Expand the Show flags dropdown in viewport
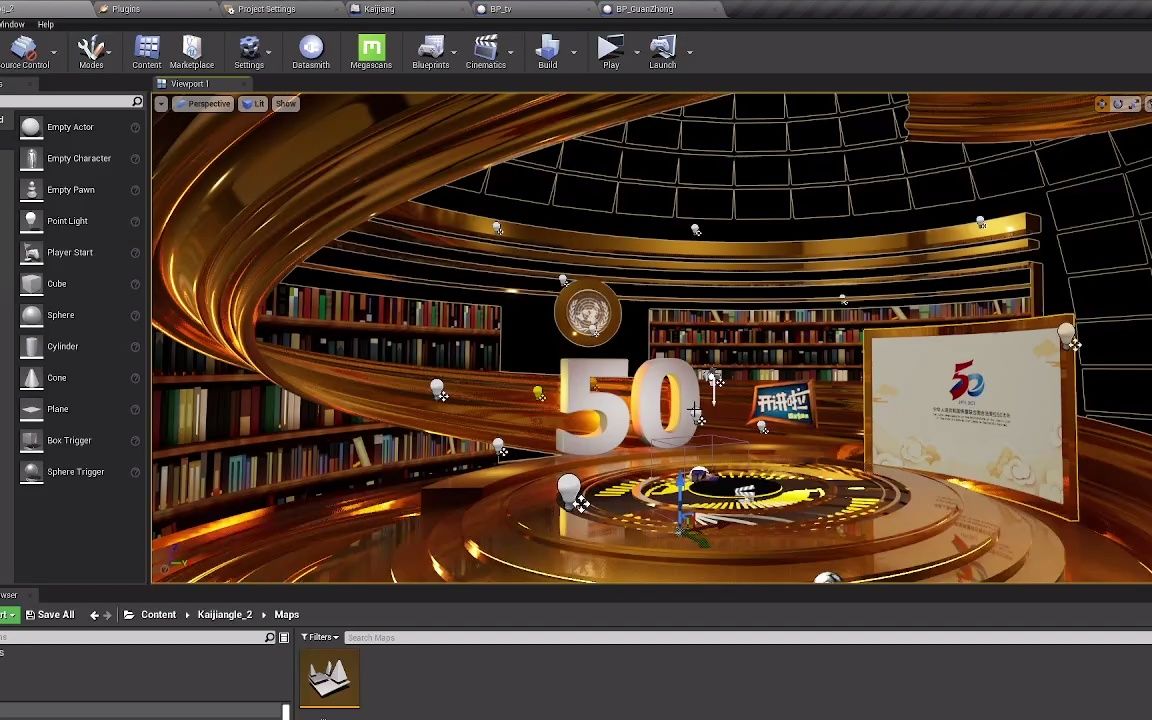Viewport: 1152px width, 720px height. tap(285, 103)
